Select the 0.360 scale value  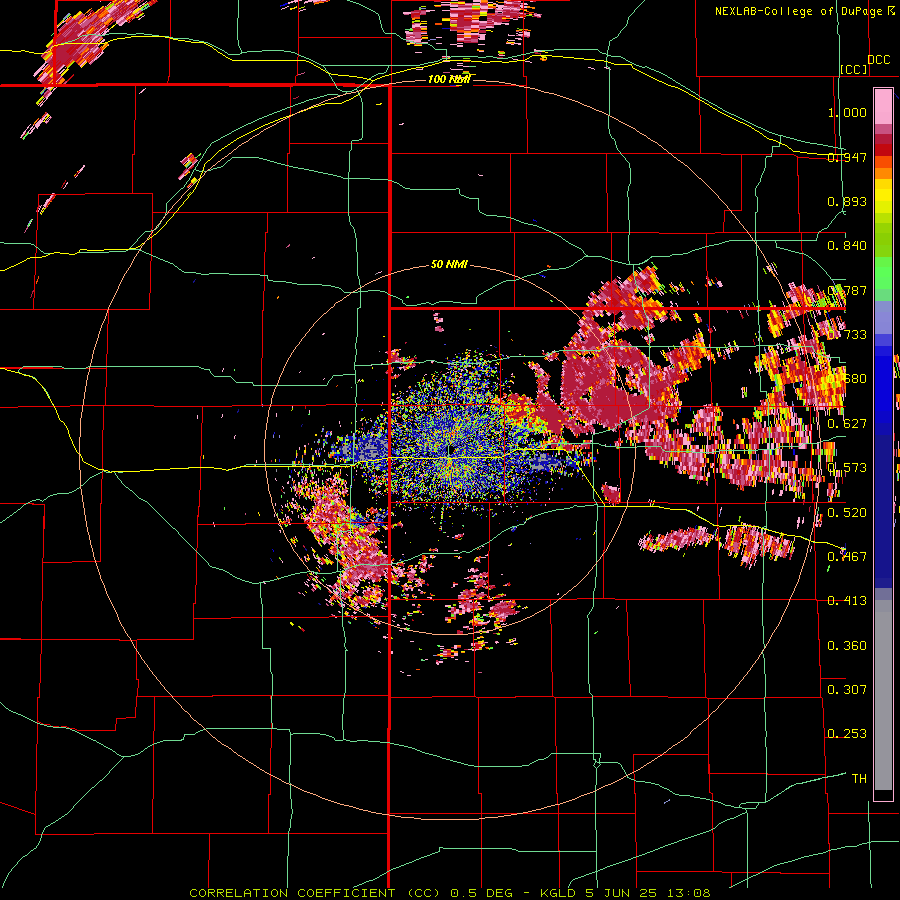pos(847,646)
